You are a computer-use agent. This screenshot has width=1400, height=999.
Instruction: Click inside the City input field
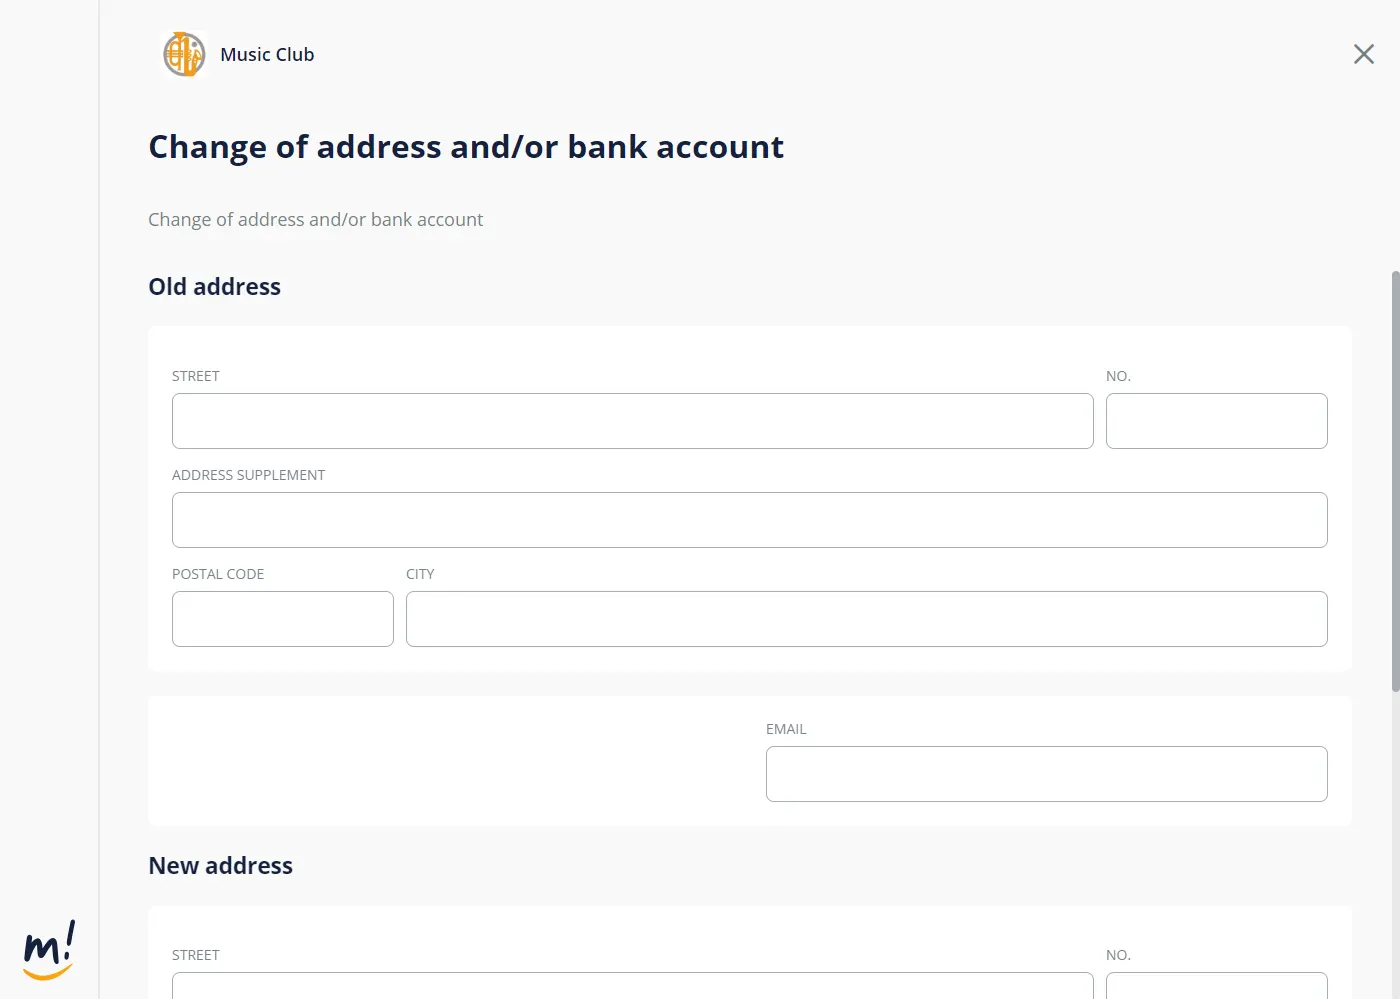(x=867, y=619)
